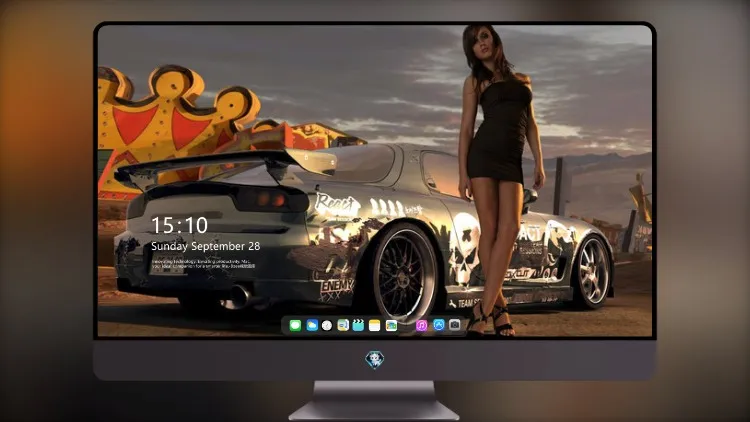The image size is (750, 422).
Task: Open the Weather app in the dock
Action: tap(312, 325)
